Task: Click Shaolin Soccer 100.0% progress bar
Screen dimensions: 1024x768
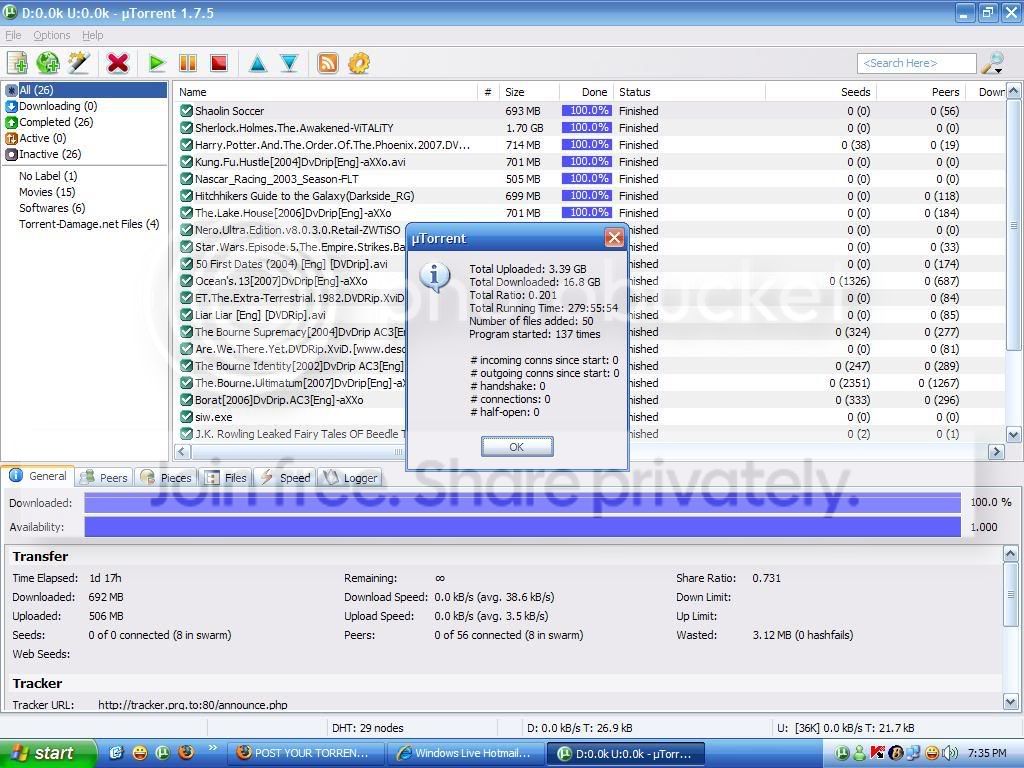Action: pos(586,110)
